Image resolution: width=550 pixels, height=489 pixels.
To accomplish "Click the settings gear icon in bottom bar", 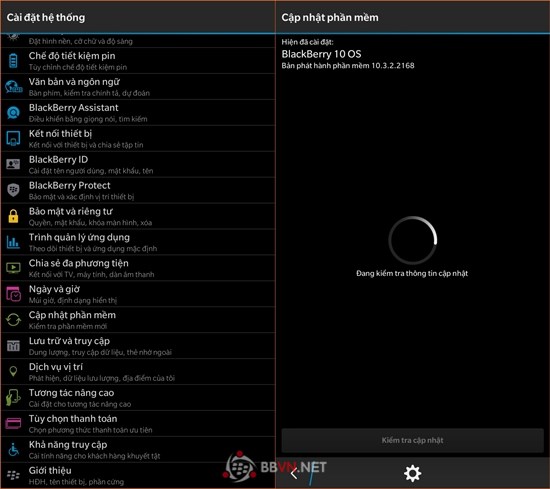I will [x=412, y=473].
